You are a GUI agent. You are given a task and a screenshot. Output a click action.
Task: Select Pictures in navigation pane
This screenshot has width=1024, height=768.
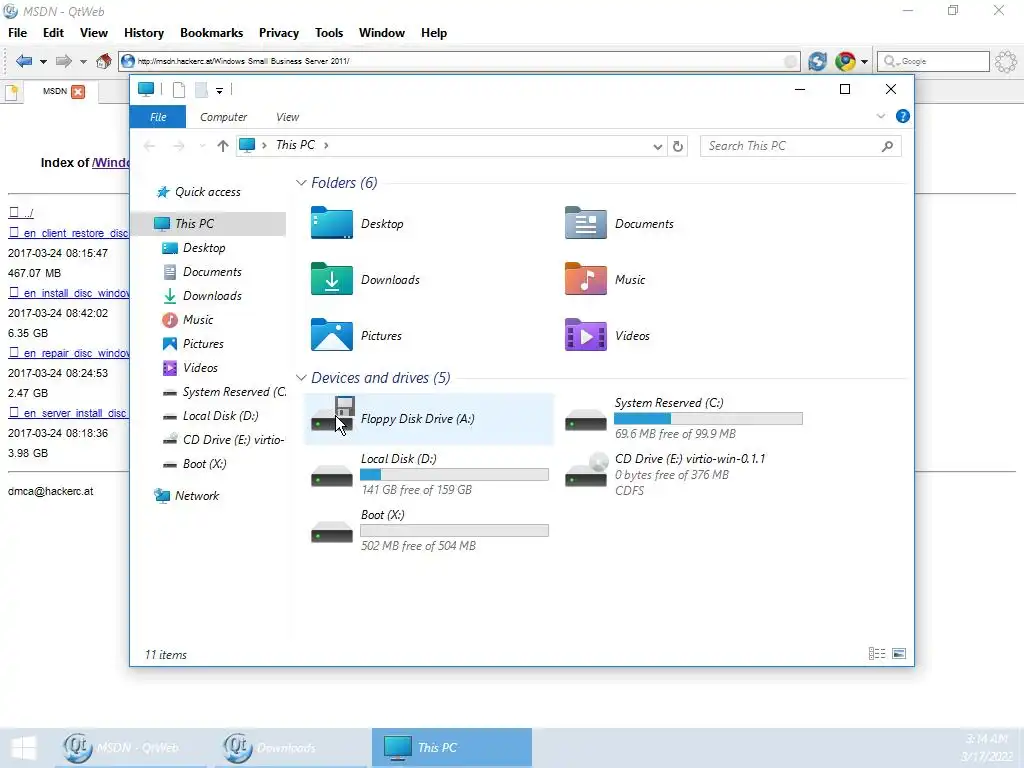coord(203,344)
